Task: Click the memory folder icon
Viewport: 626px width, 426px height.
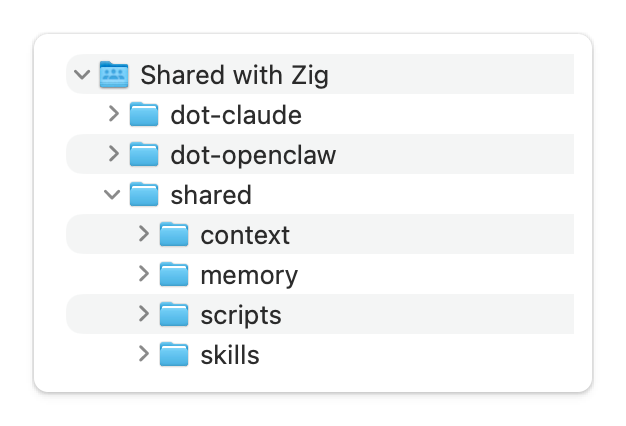Action: (174, 275)
